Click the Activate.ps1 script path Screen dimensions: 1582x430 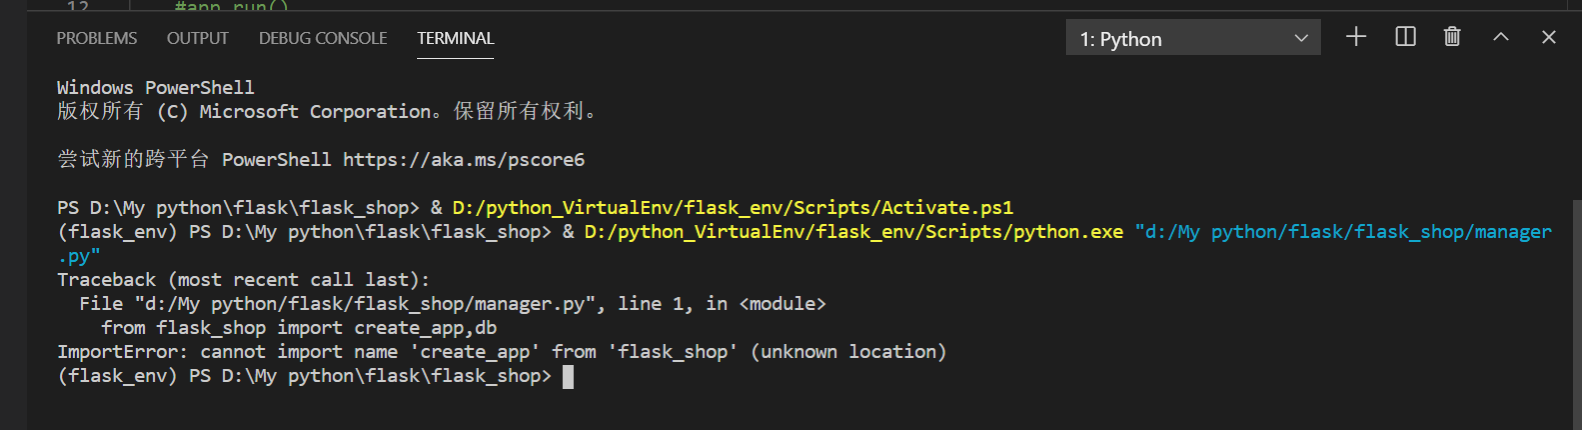[x=733, y=208]
